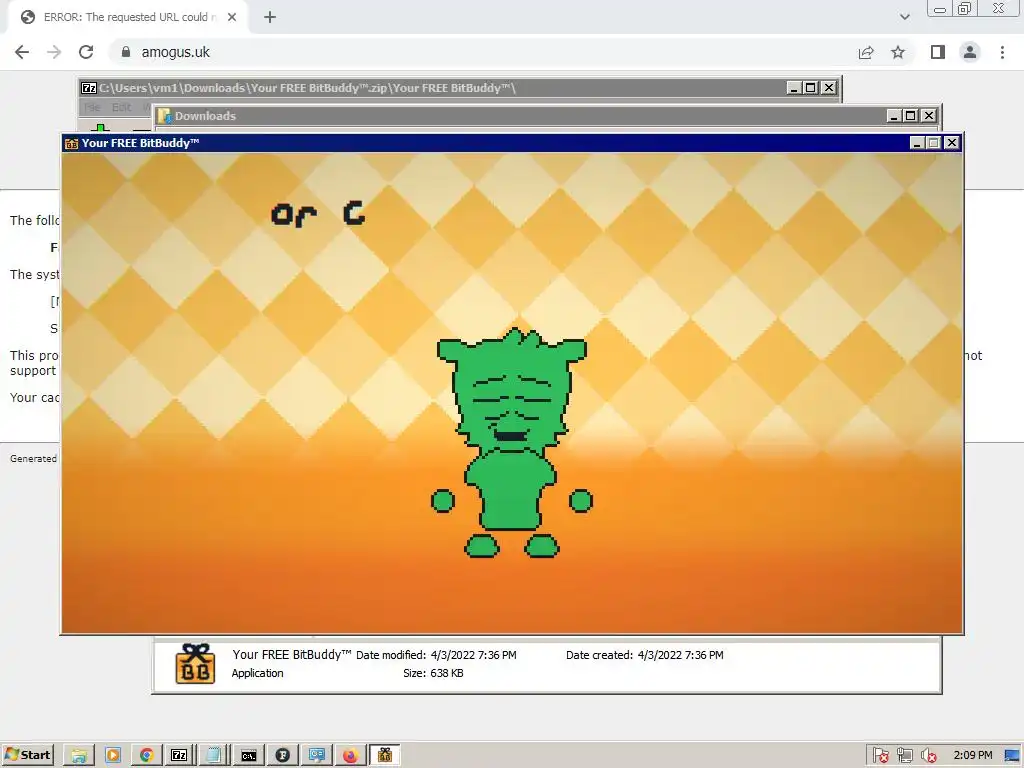Click the 7-Zip icon in 7z window title bar
This screenshot has width=1024, height=768.
[89, 88]
